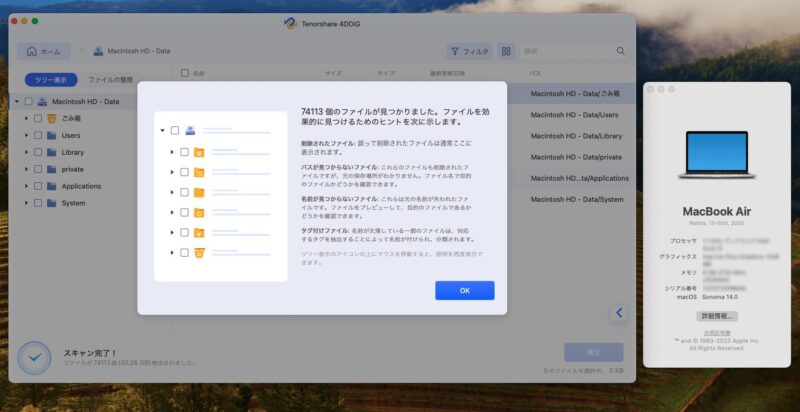This screenshot has height=412, width=800.
Task: Click the drive icon in dialog illustration
Action: pos(190,130)
